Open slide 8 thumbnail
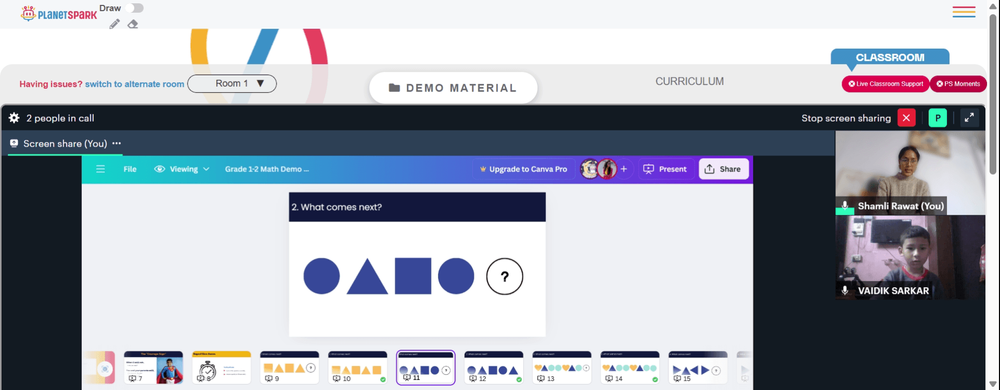Screen dimensions: 1000x390 [221, 367]
